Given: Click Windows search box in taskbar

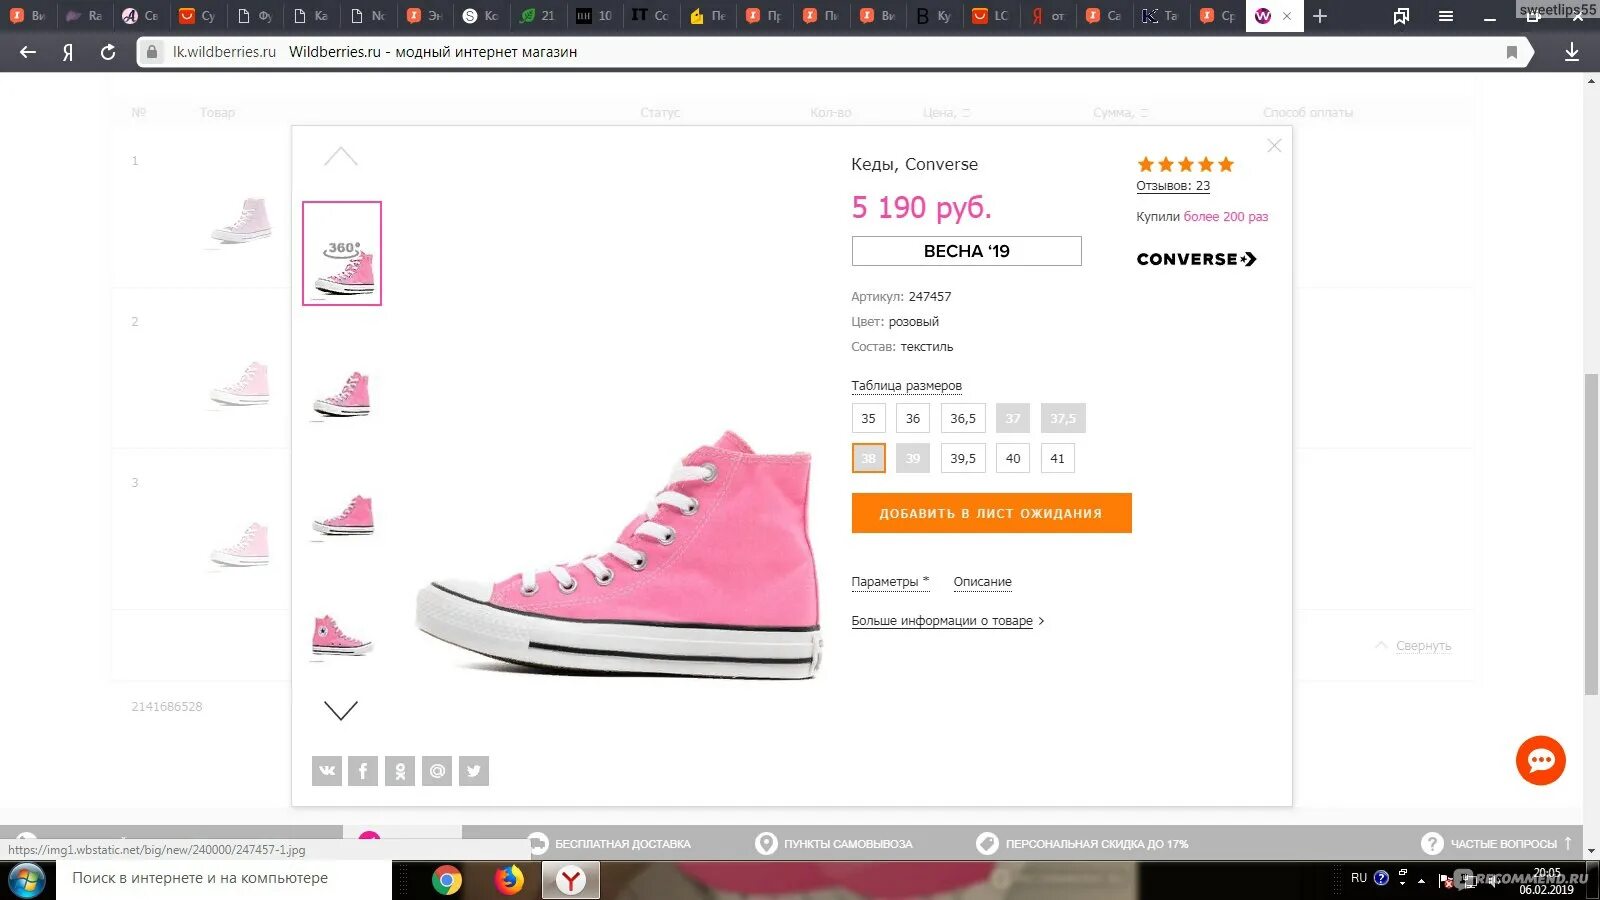Looking at the screenshot, I should click(224, 880).
